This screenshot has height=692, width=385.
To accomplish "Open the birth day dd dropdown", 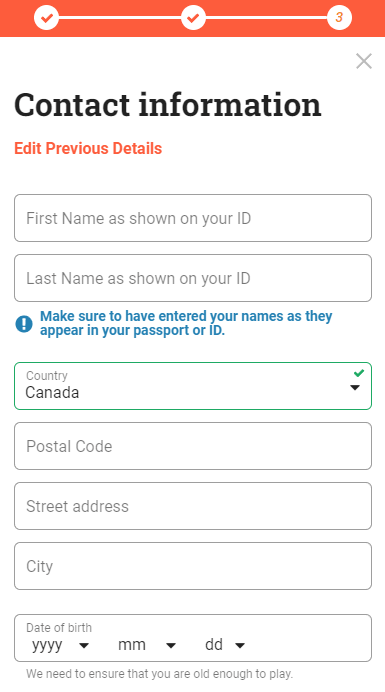I will pos(225,645).
